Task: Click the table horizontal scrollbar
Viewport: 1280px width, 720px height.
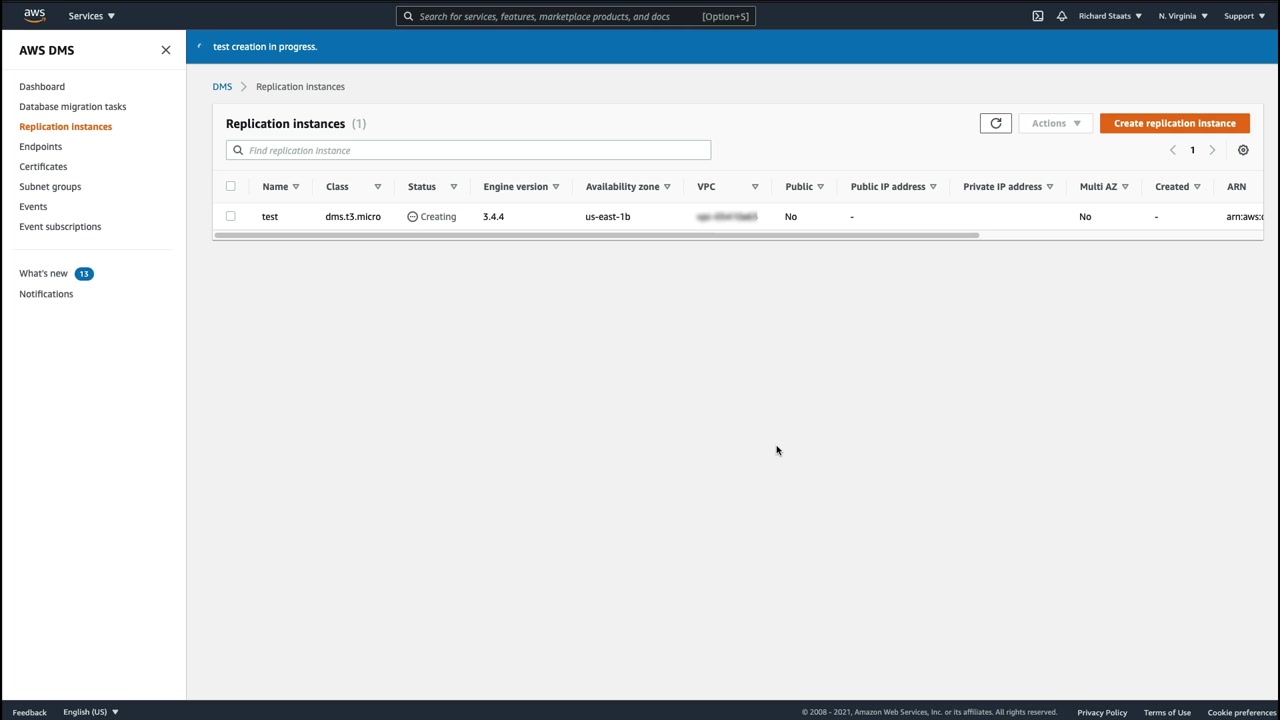Action: pyautogui.click(x=596, y=236)
